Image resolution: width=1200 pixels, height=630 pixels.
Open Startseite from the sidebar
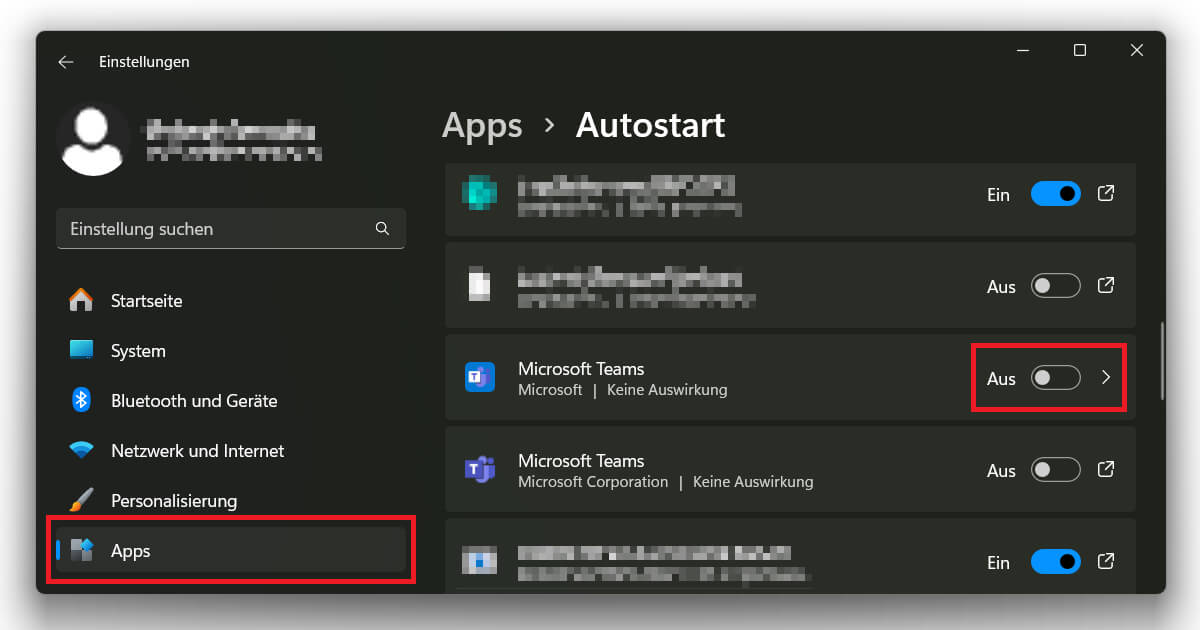click(x=80, y=300)
